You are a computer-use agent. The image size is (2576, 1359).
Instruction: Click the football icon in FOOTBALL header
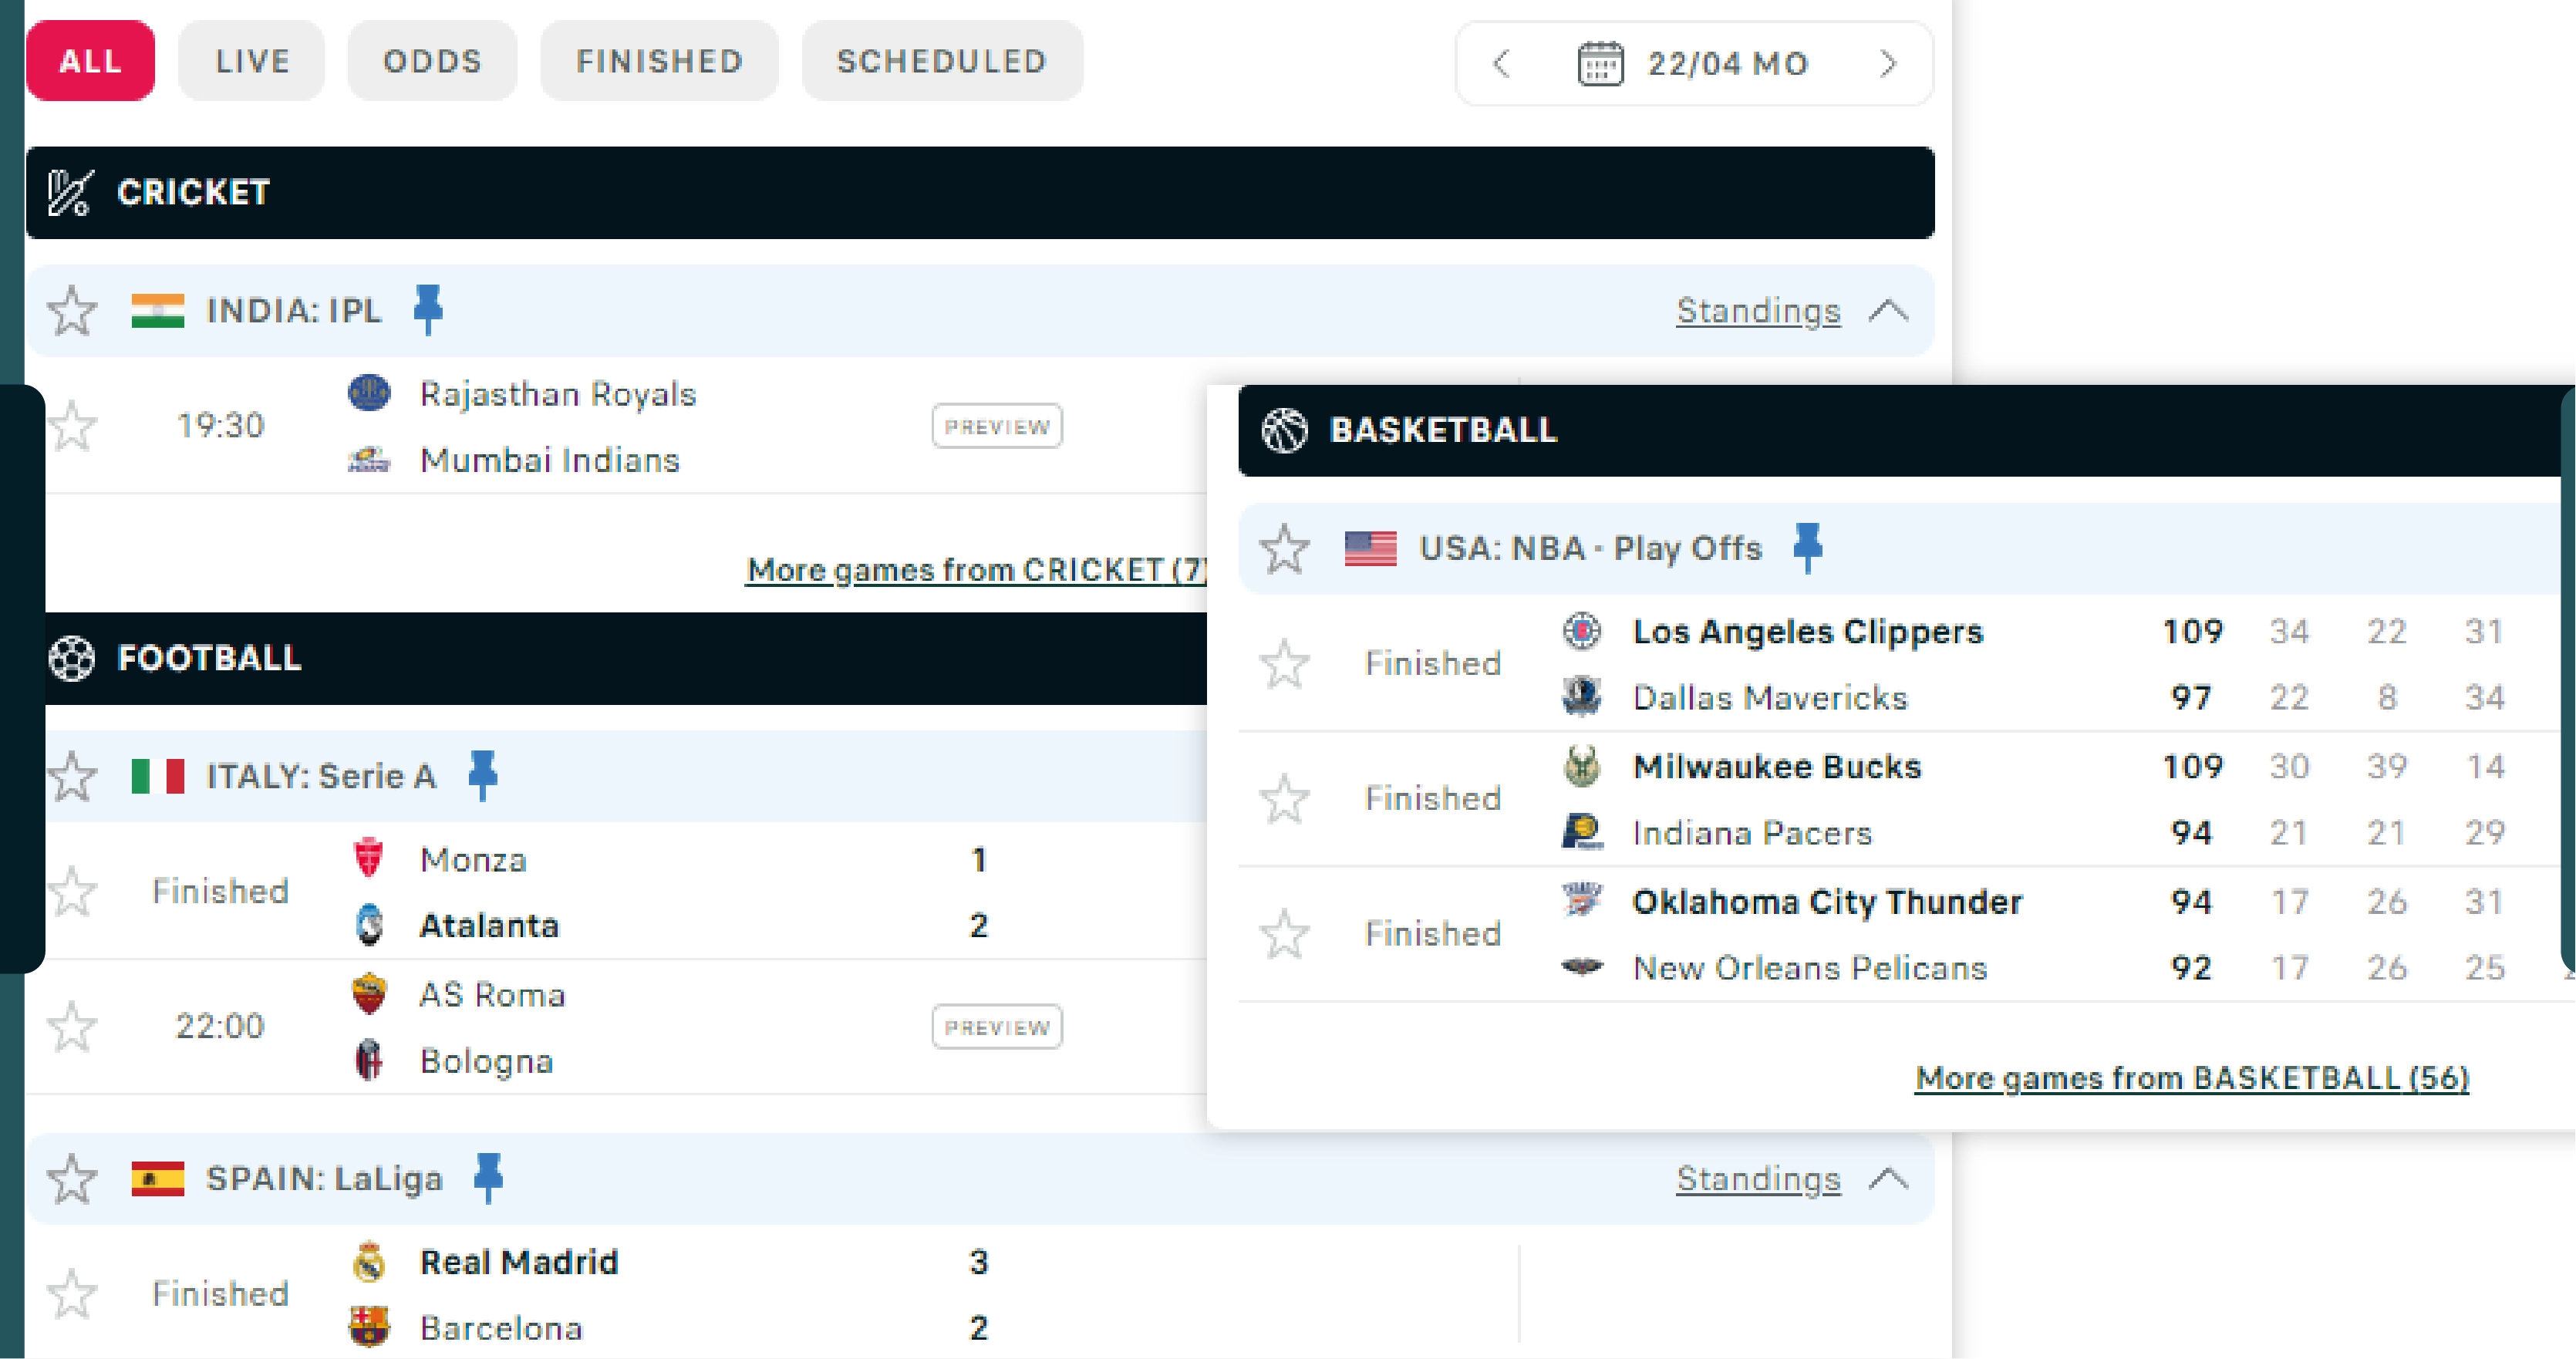coord(71,658)
